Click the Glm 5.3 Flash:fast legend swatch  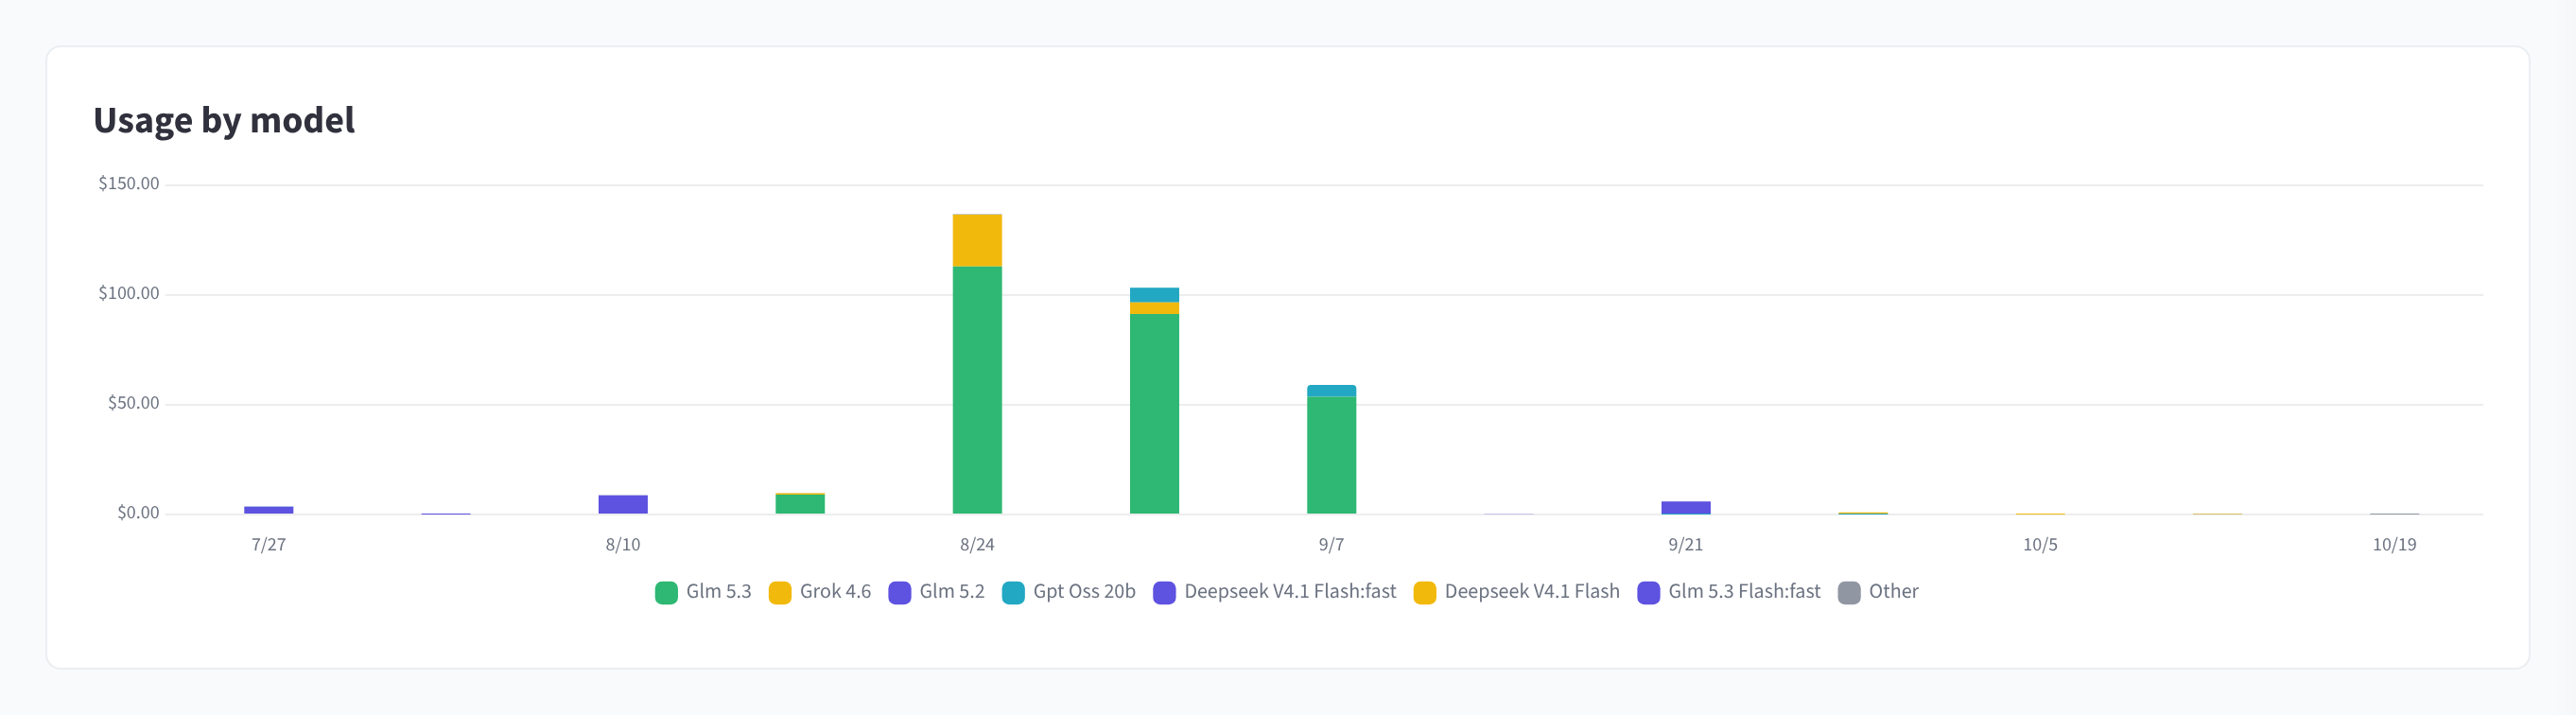pyautogui.click(x=1648, y=592)
